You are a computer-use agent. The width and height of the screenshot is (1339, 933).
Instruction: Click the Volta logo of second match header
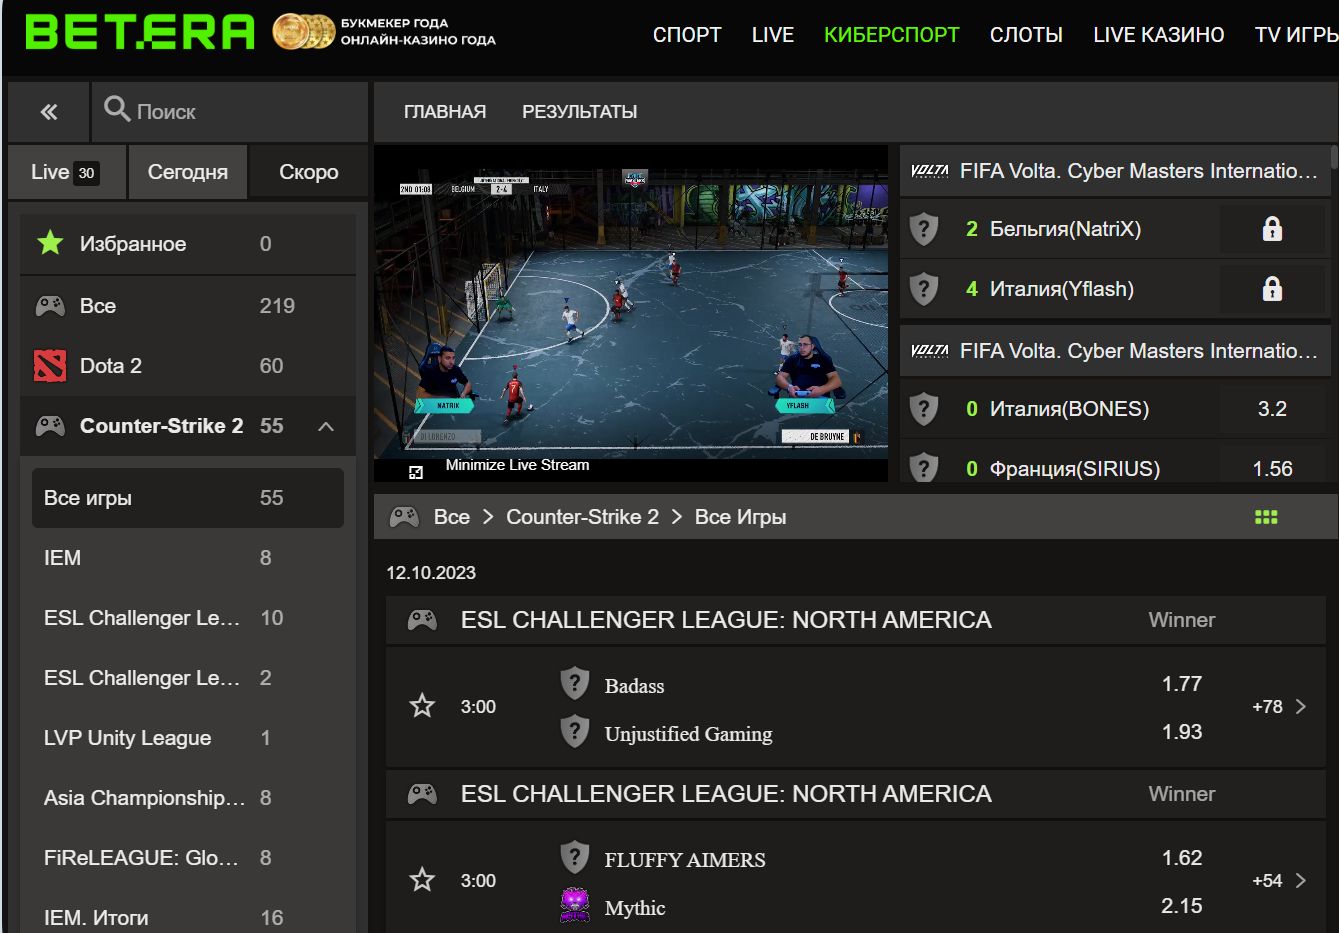(930, 351)
